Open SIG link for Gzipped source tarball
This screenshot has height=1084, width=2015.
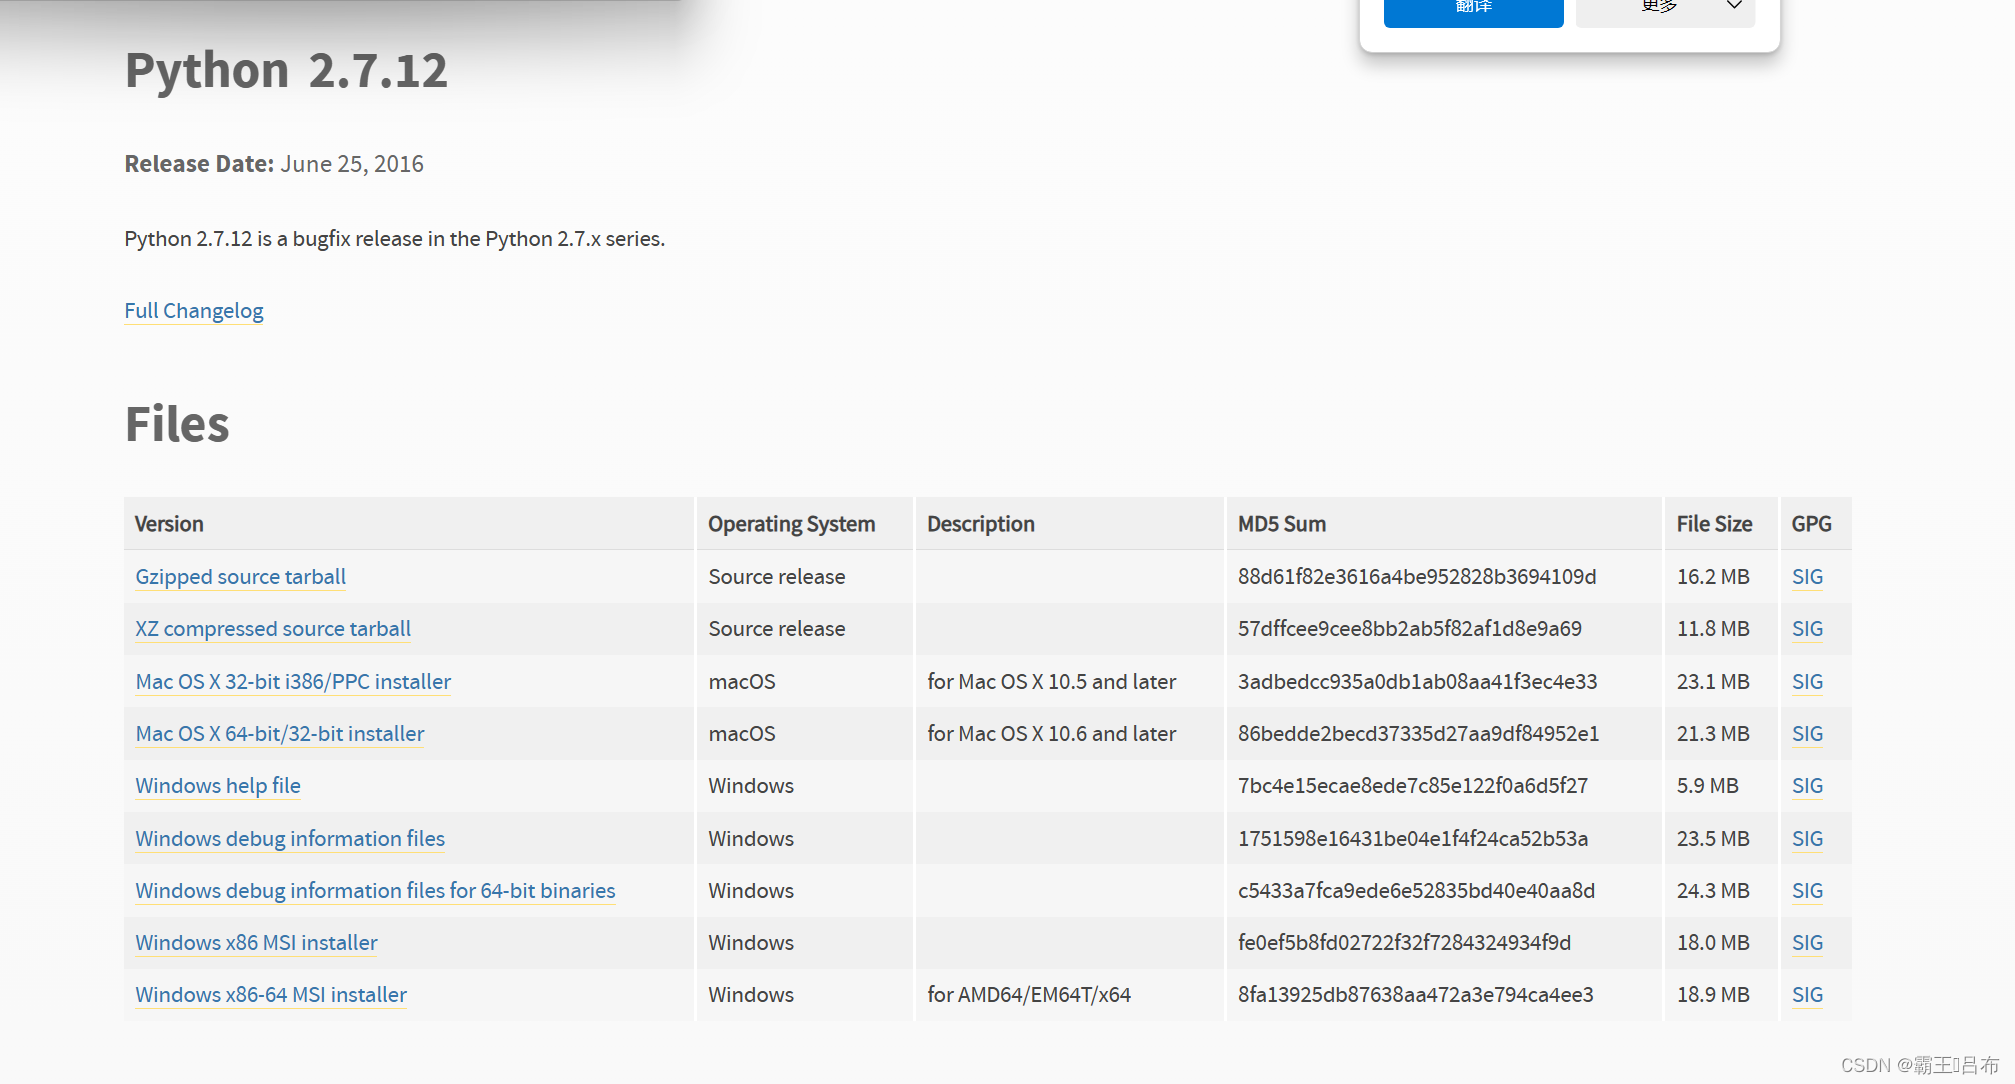[x=1807, y=577]
